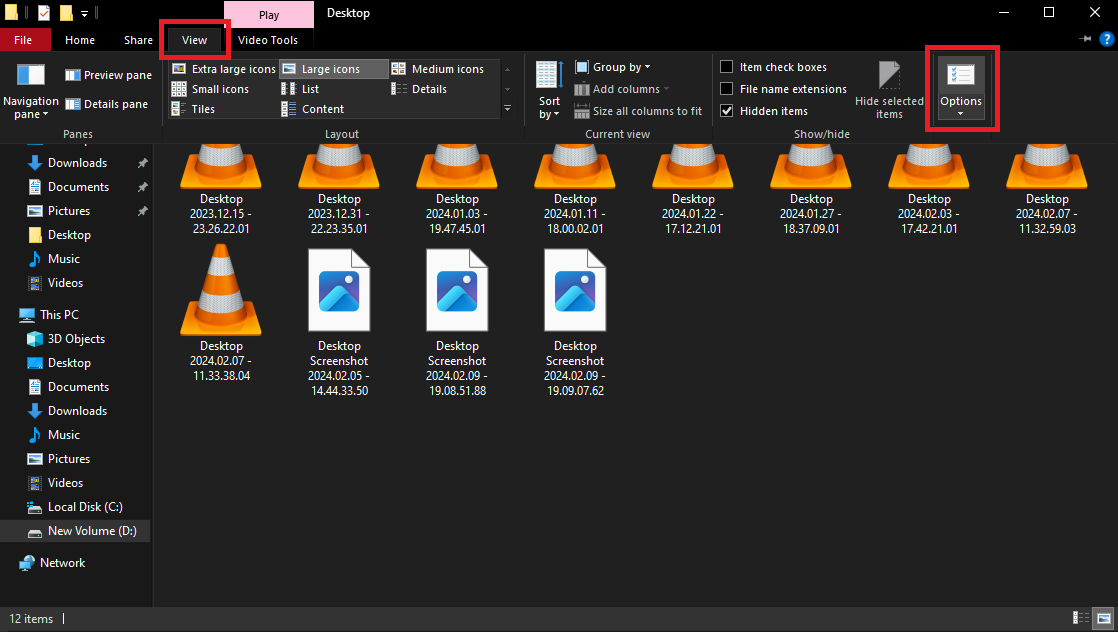Select Desktop Screenshot 2024.02.05 - 14.44.33.50
The height and width of the screenshot is (632, 1118).
tap(339, 321)
